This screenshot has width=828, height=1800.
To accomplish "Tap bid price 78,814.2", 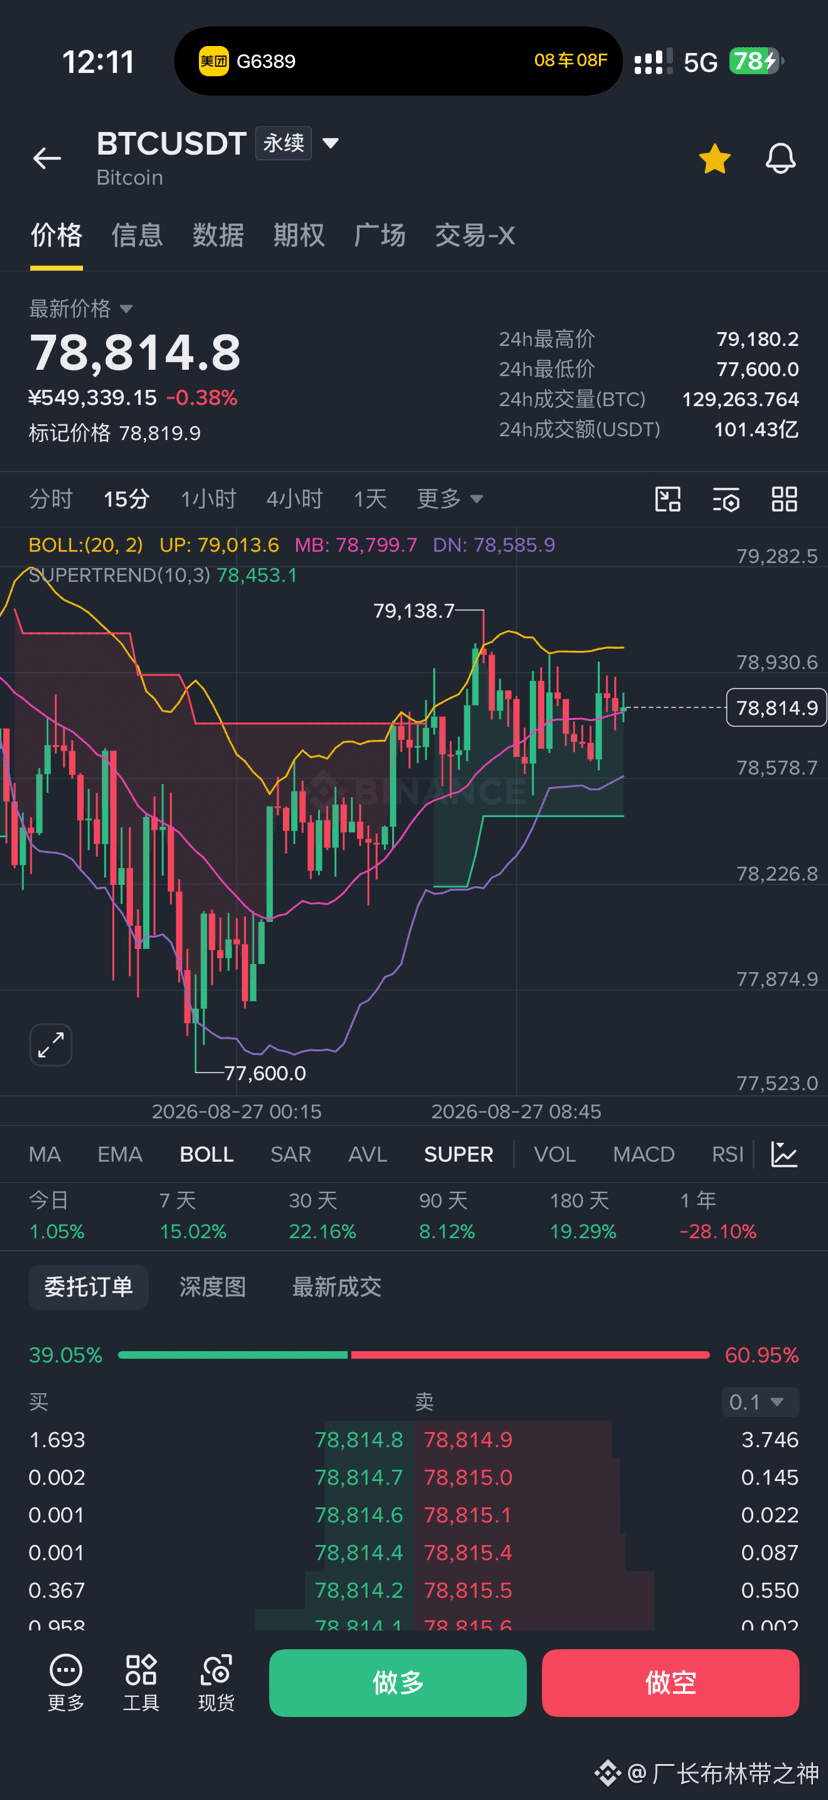I will click(359, 1590).
